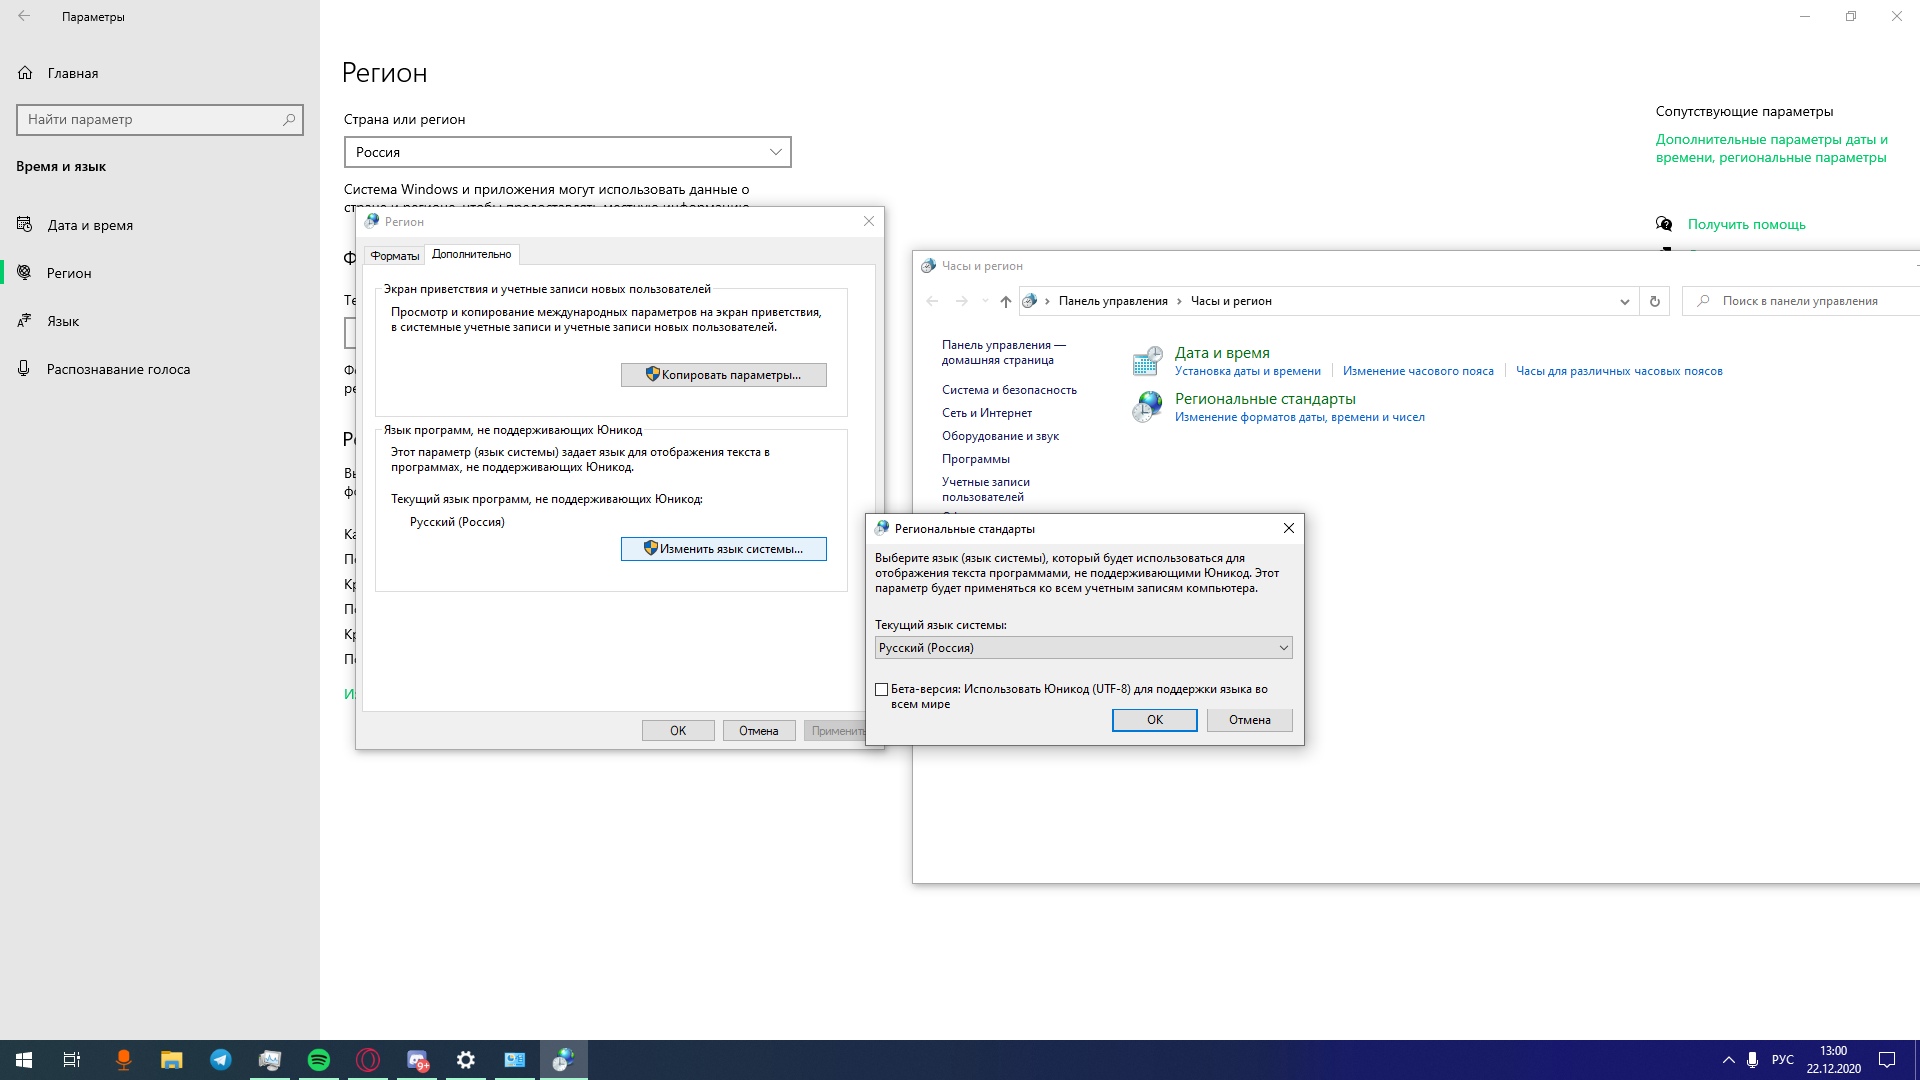Click the Task View icon in taskbar

click(x=71, y=1059)
